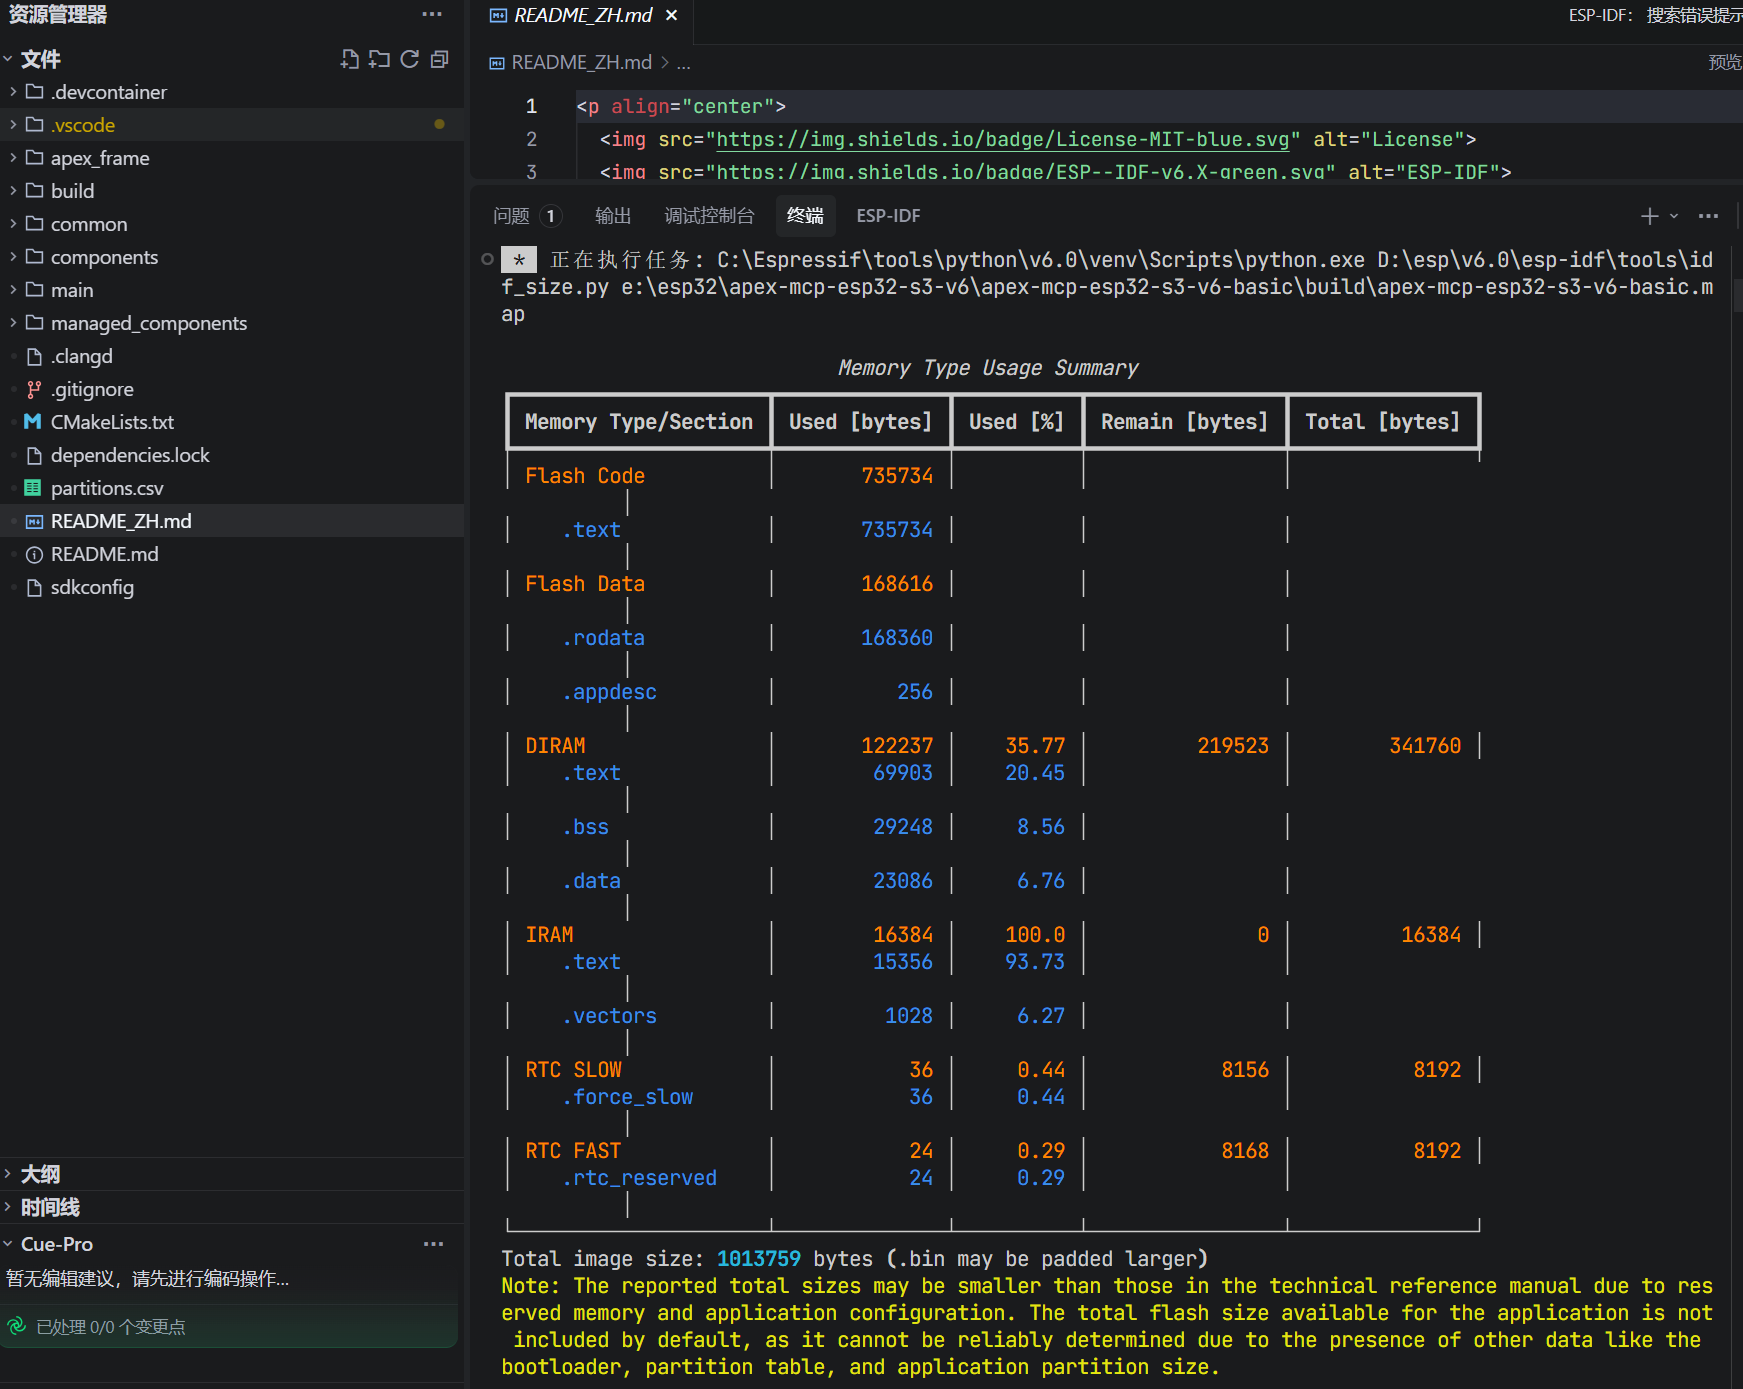Viewport: 1743px width, 1389px height.
Task: Open the shields.io License badge URL link
Action: (1003, 139)
